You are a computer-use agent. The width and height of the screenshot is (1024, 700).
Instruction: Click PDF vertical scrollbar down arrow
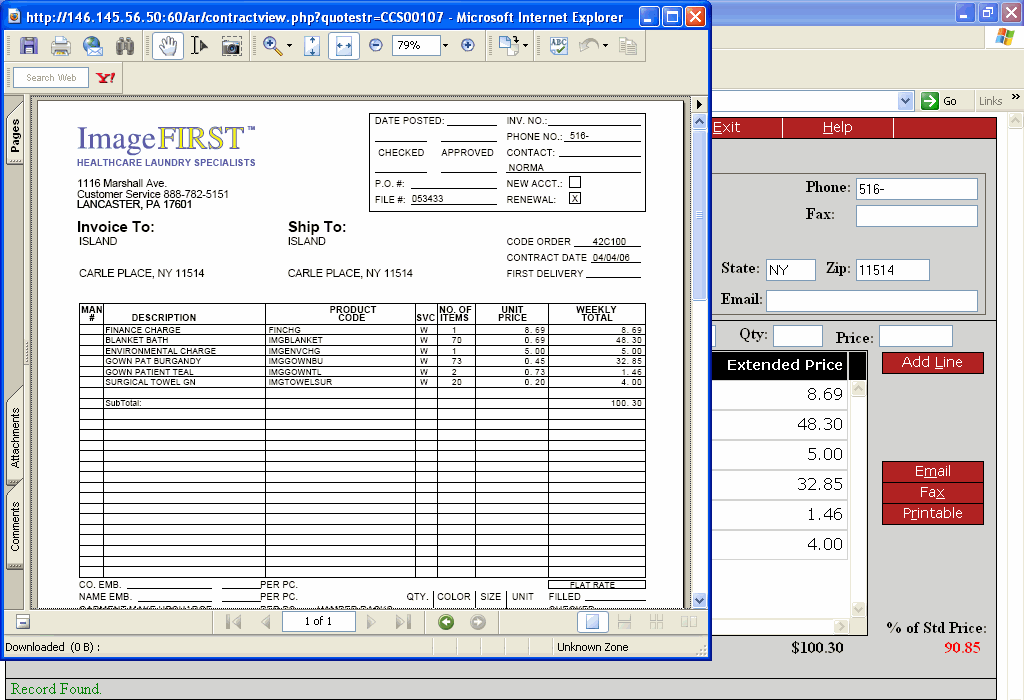(x=699, y=600)
